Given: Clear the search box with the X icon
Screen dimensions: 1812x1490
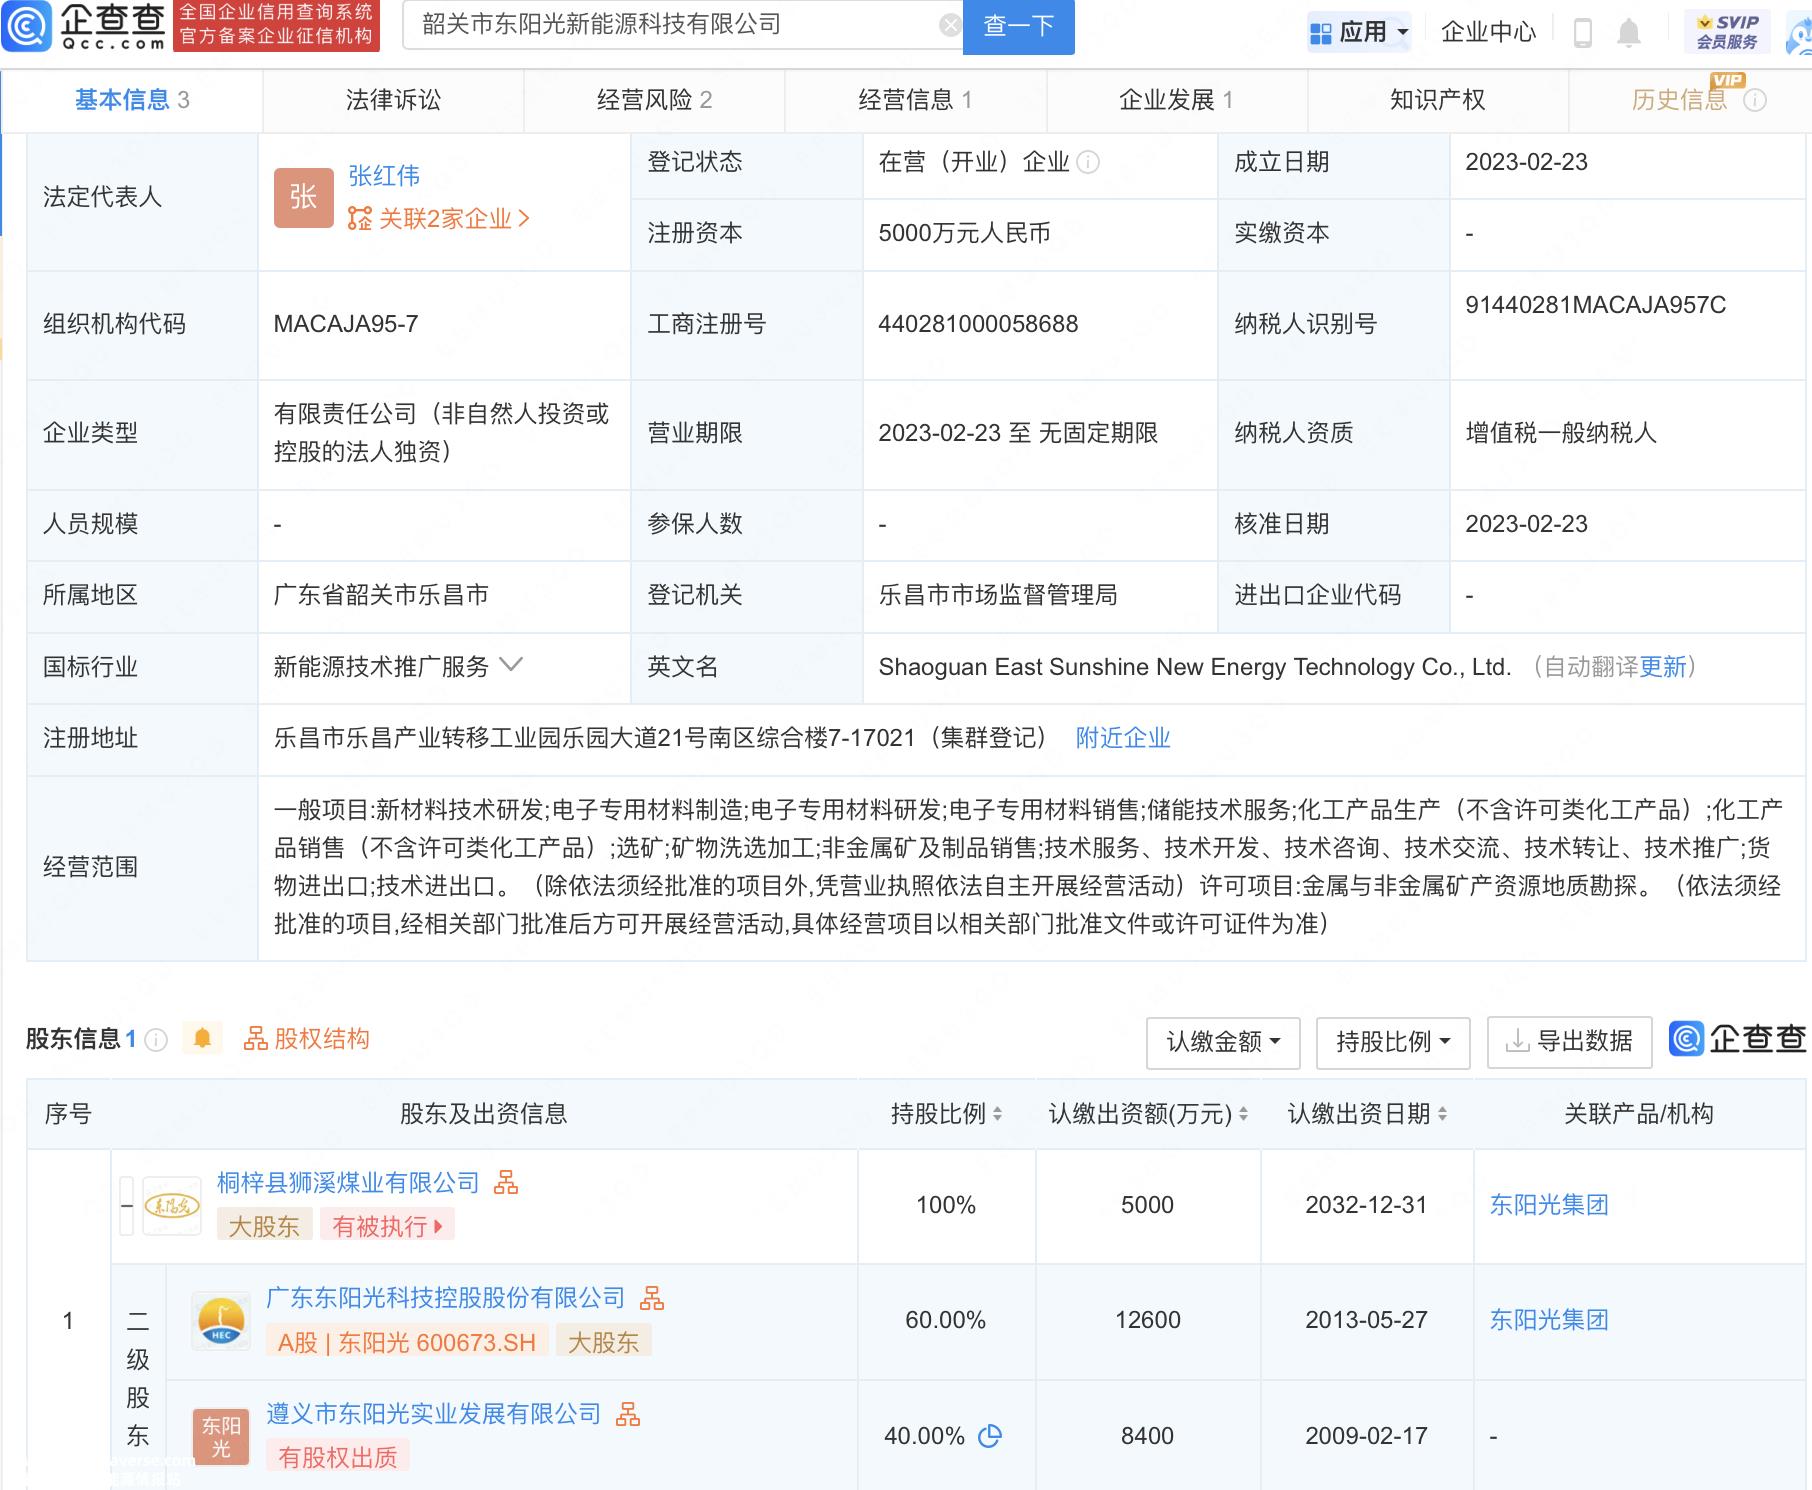Looking at the screenshot, I should point(950,26).
